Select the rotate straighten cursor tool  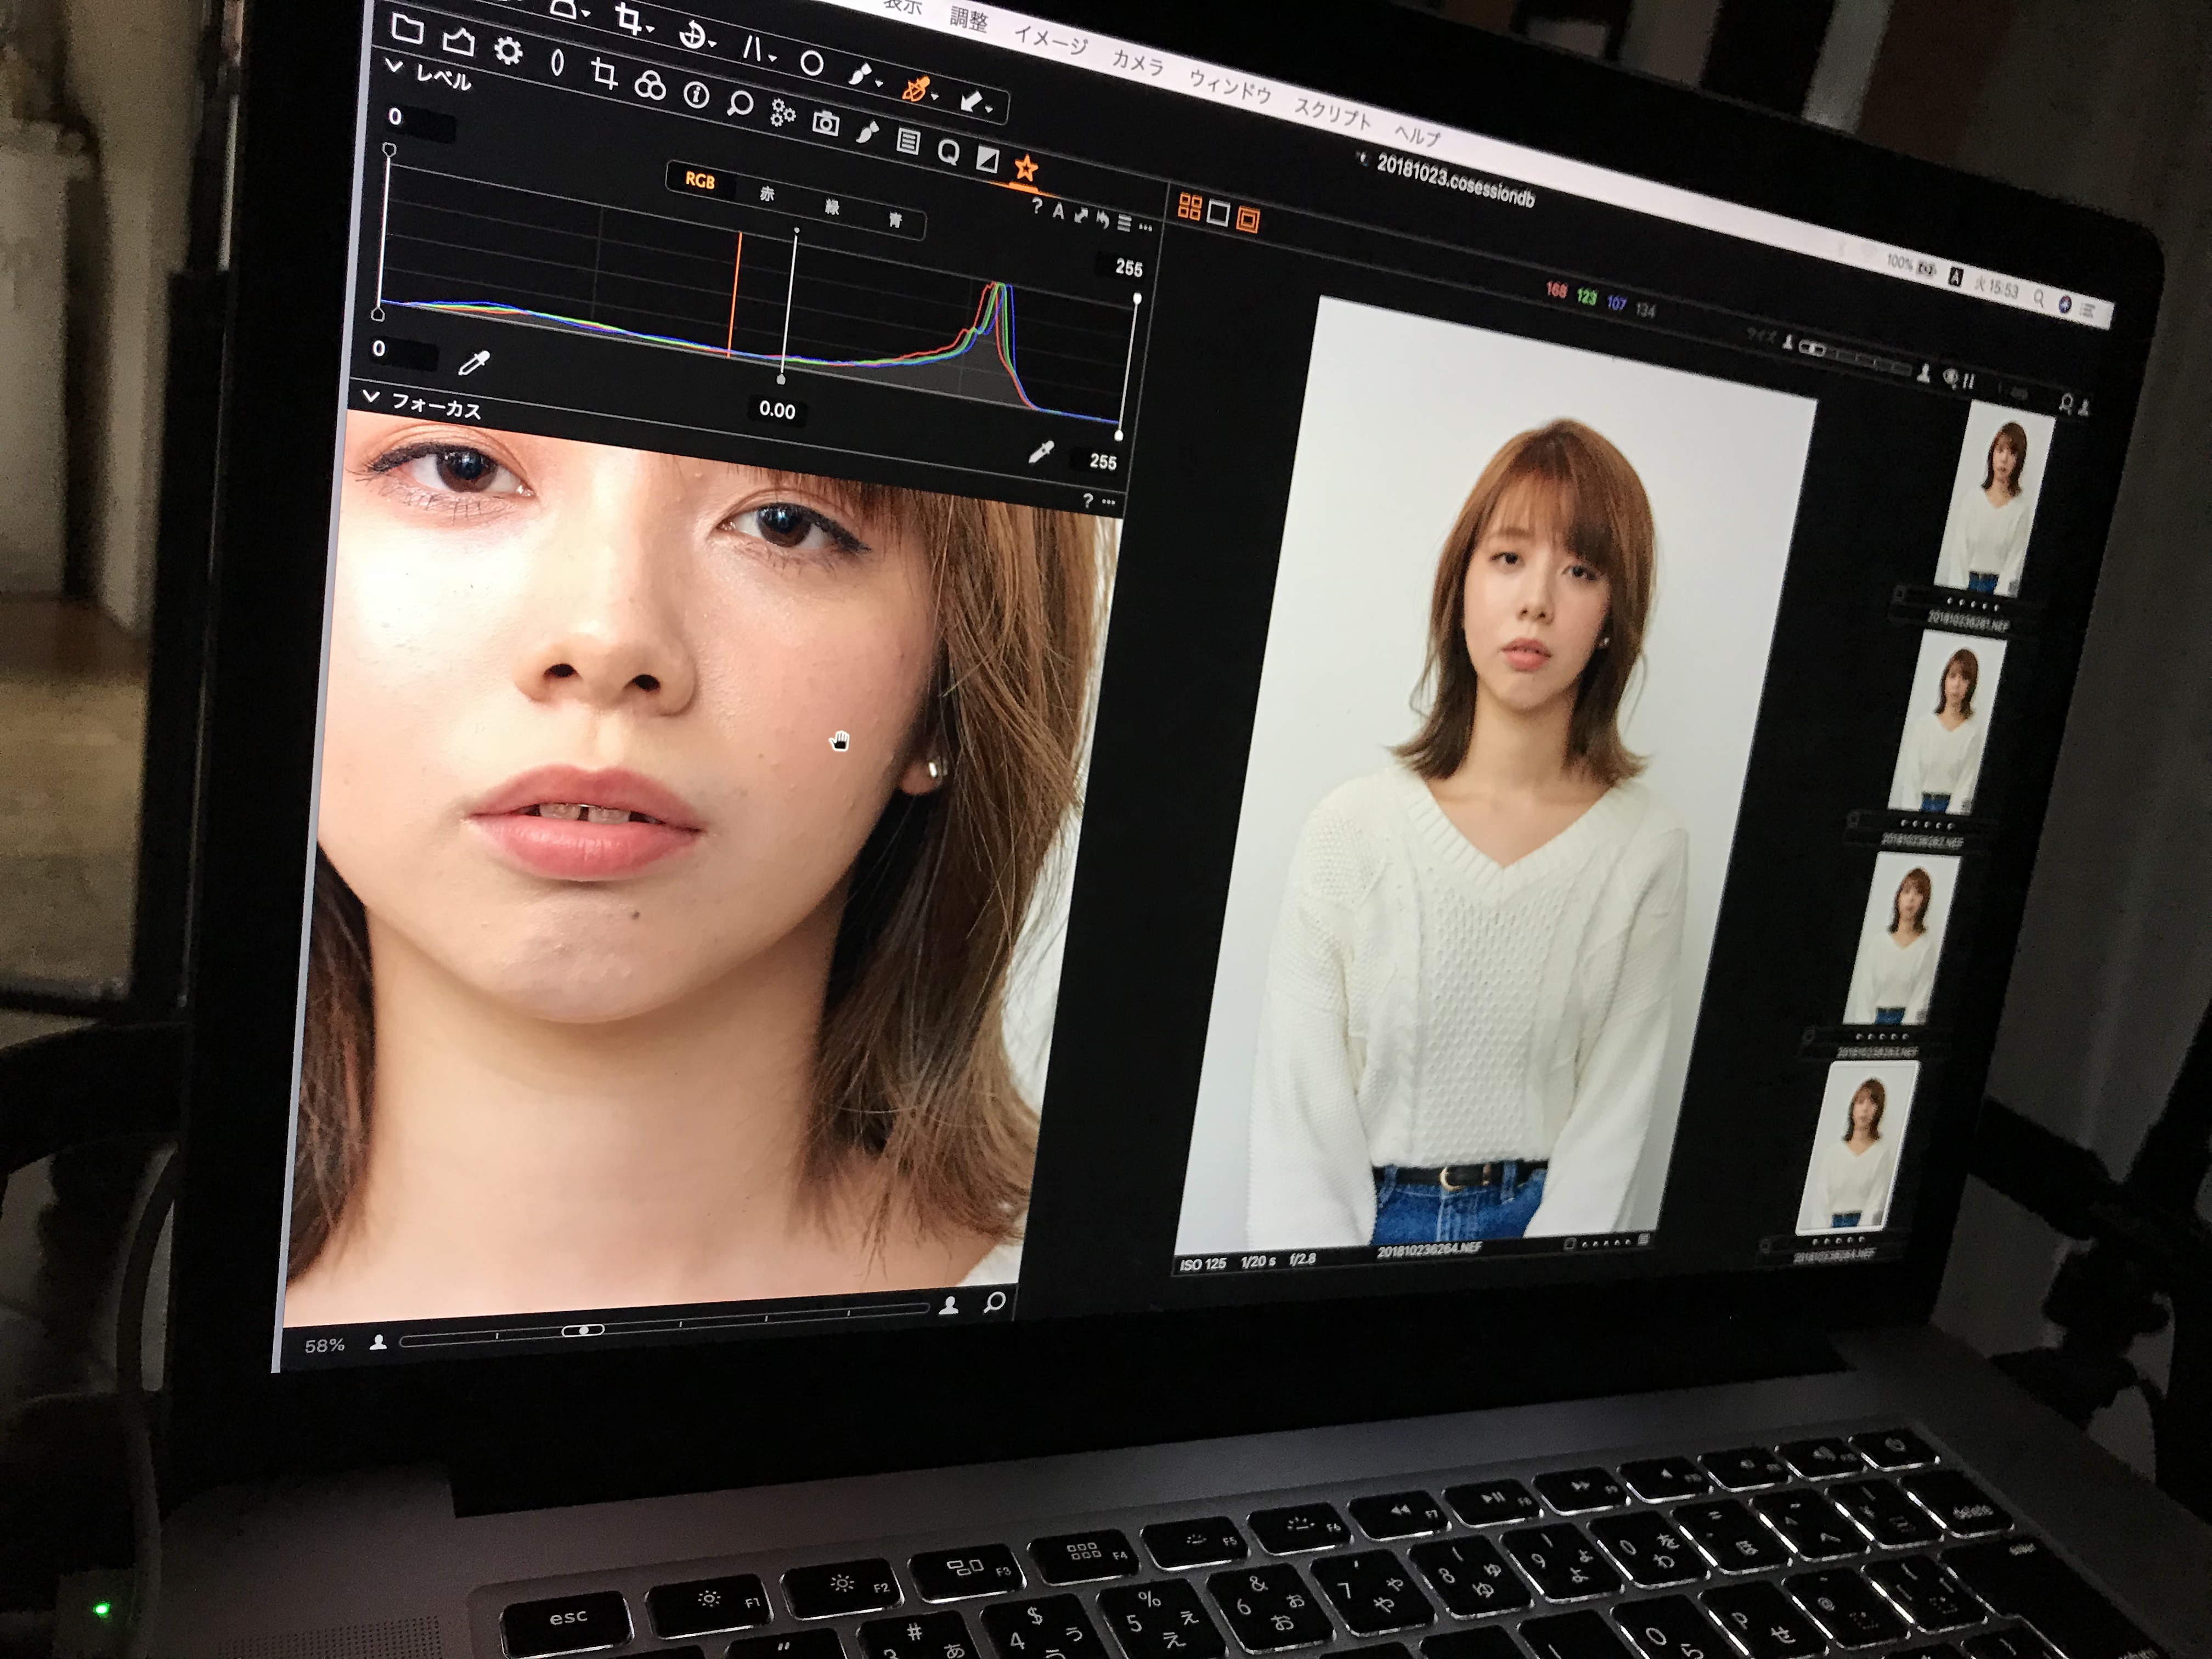(692, 34)
